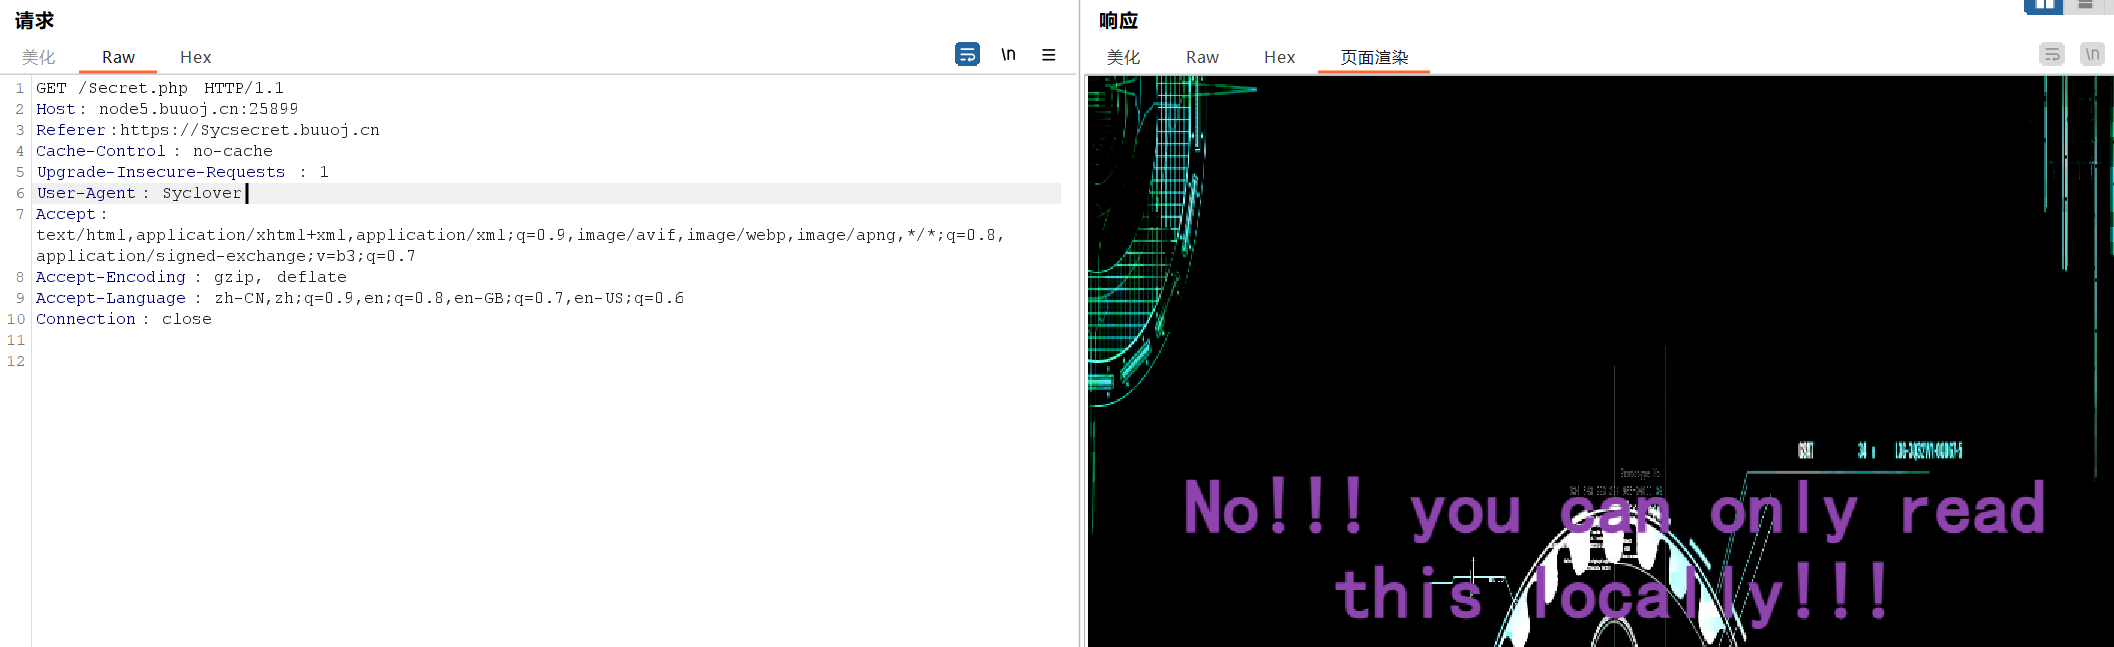The width and height of the screenshot is (2114, 647).
Task: Switch response view to Hex tab
Action: coord(1279,57)
